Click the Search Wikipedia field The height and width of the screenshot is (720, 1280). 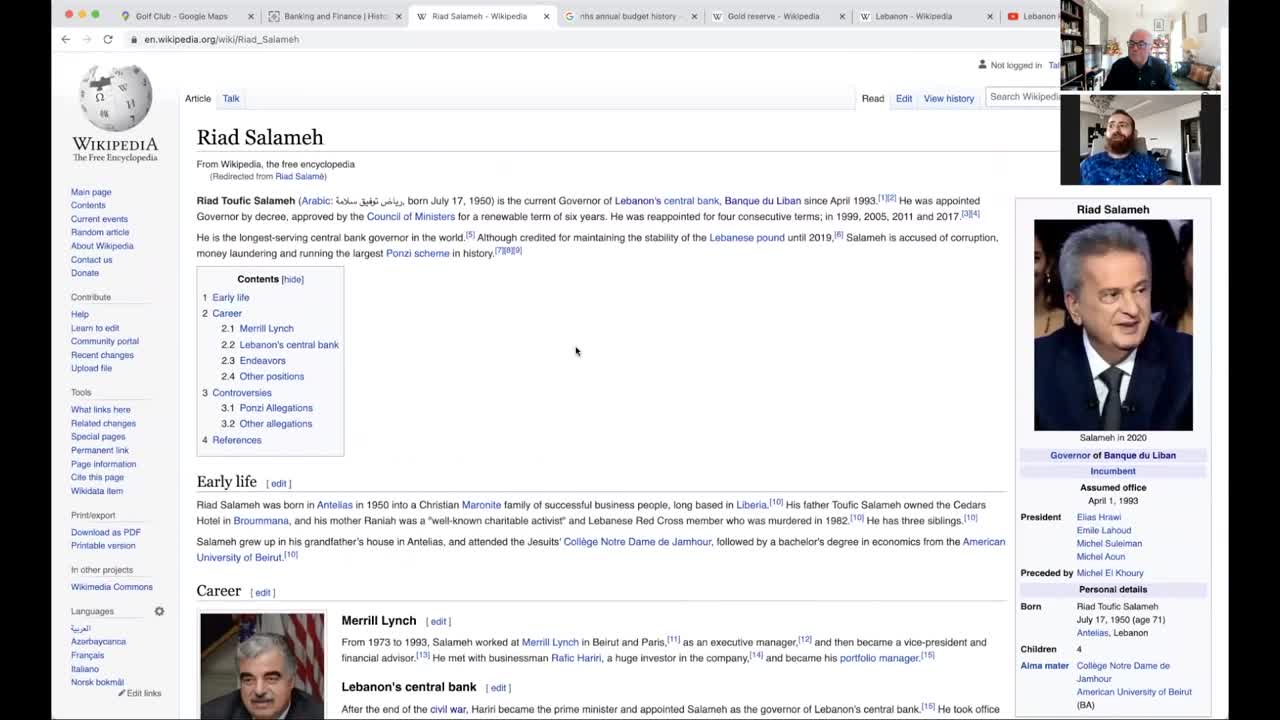[x=1023, y=97]
